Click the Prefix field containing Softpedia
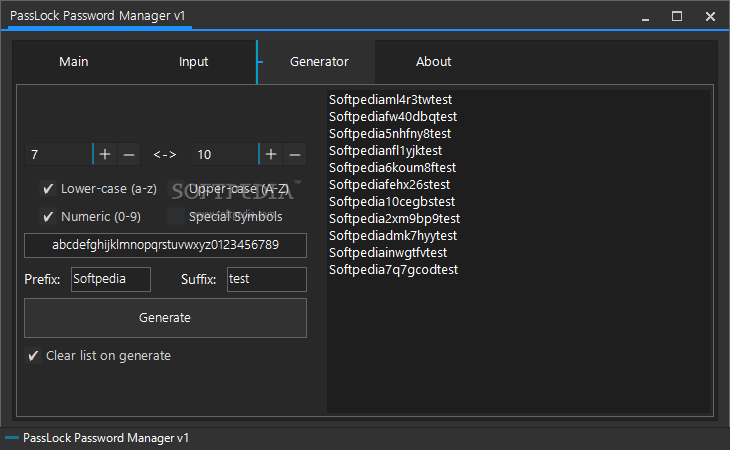This screenshot has width=730, height=450. [111, 279]
